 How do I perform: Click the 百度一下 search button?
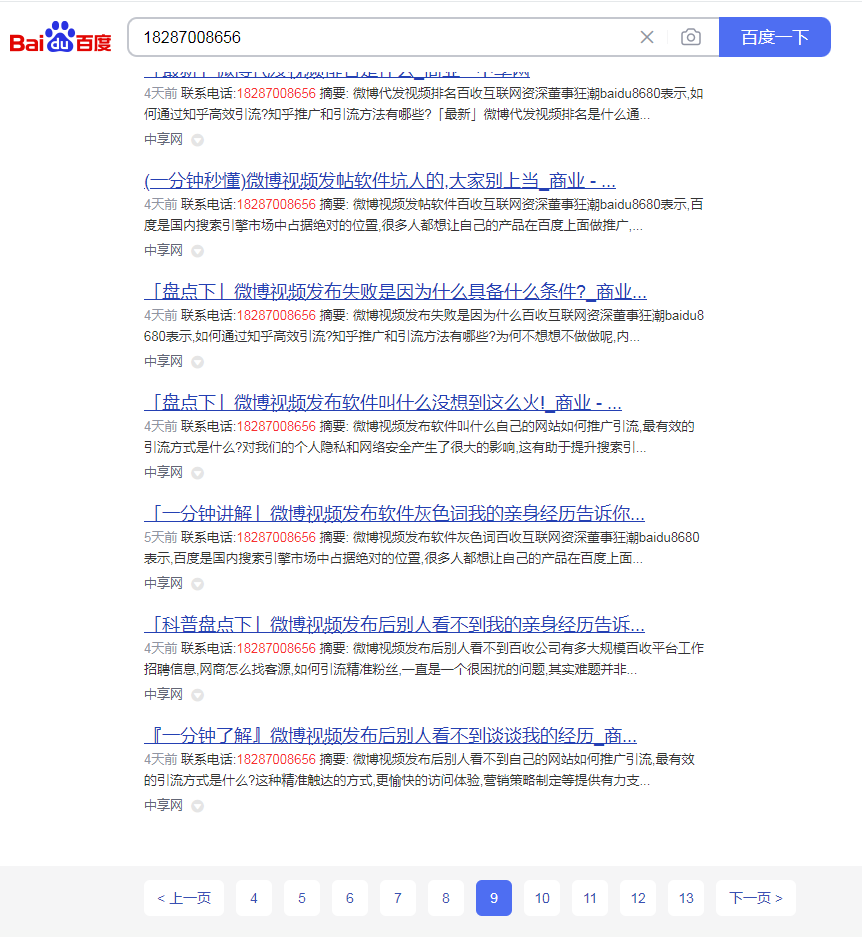[x=775, y=37]
